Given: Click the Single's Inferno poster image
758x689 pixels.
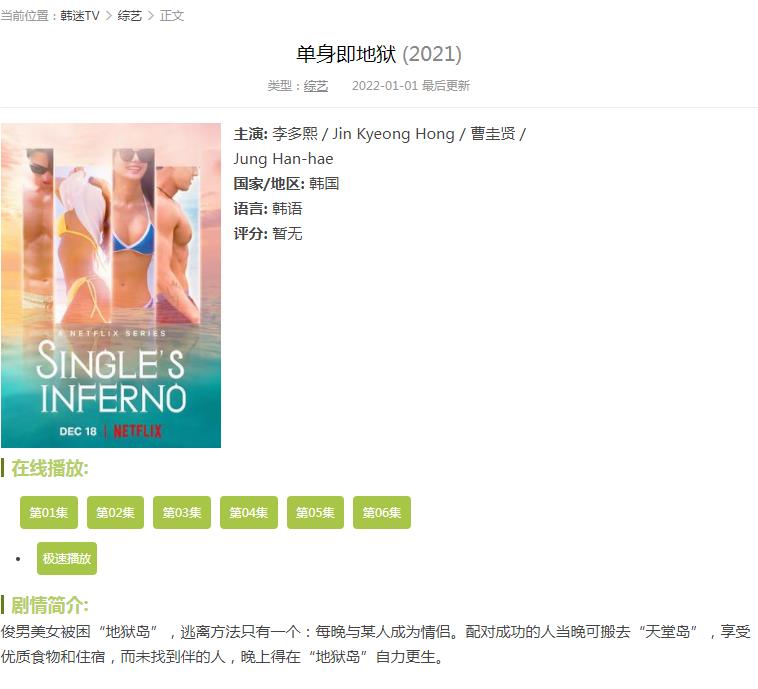Looking at the screenshot, I should [111, 285].
